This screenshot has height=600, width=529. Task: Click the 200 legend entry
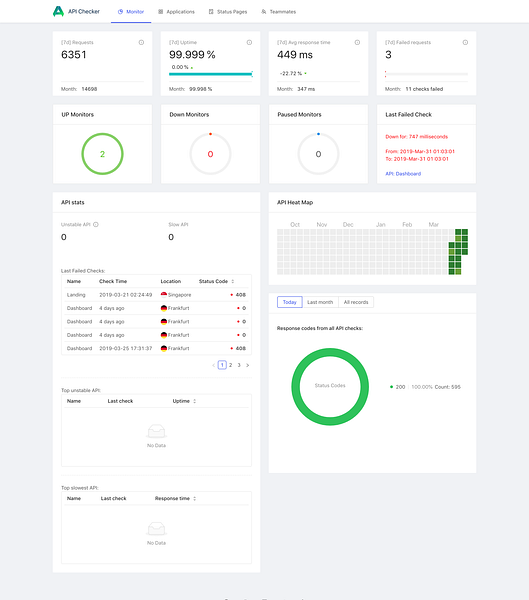(x=425, y=387)
